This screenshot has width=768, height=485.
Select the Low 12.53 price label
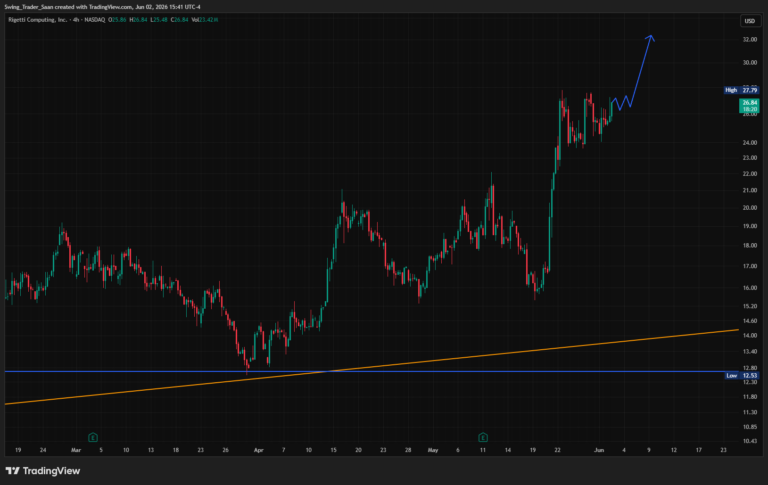[x=742, y=375]
